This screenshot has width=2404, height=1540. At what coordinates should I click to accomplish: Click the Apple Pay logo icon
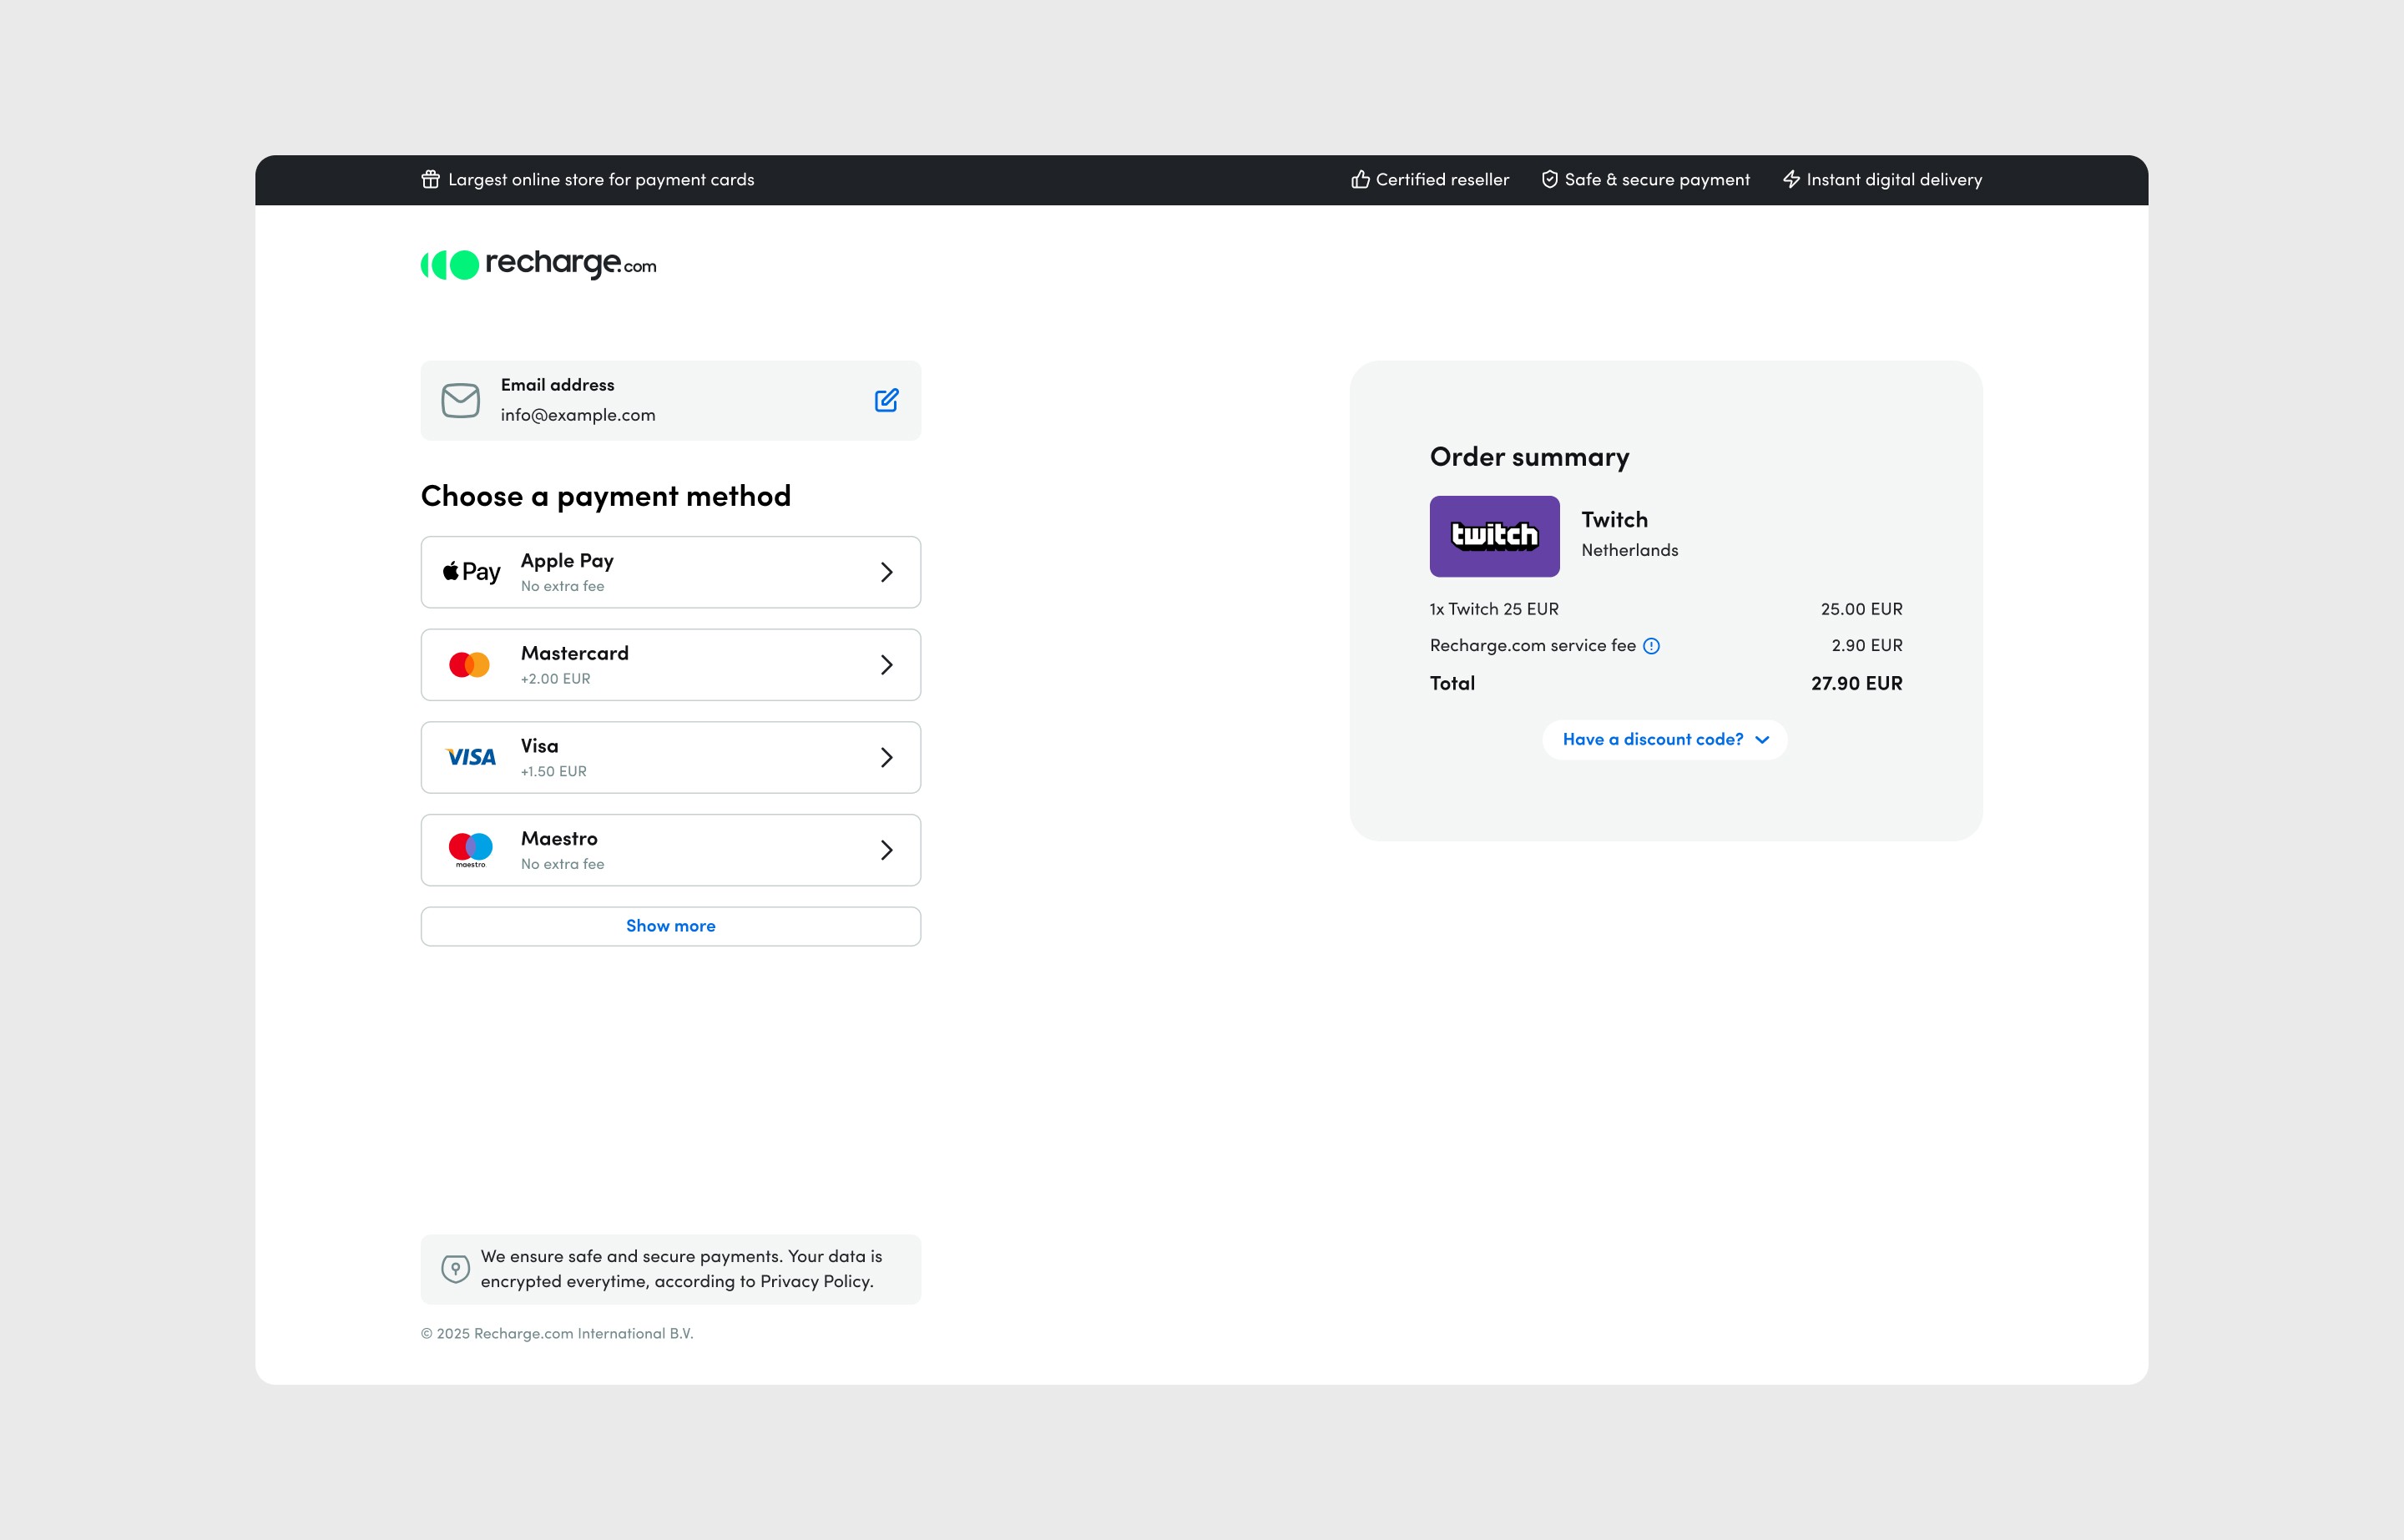point(471,572)
